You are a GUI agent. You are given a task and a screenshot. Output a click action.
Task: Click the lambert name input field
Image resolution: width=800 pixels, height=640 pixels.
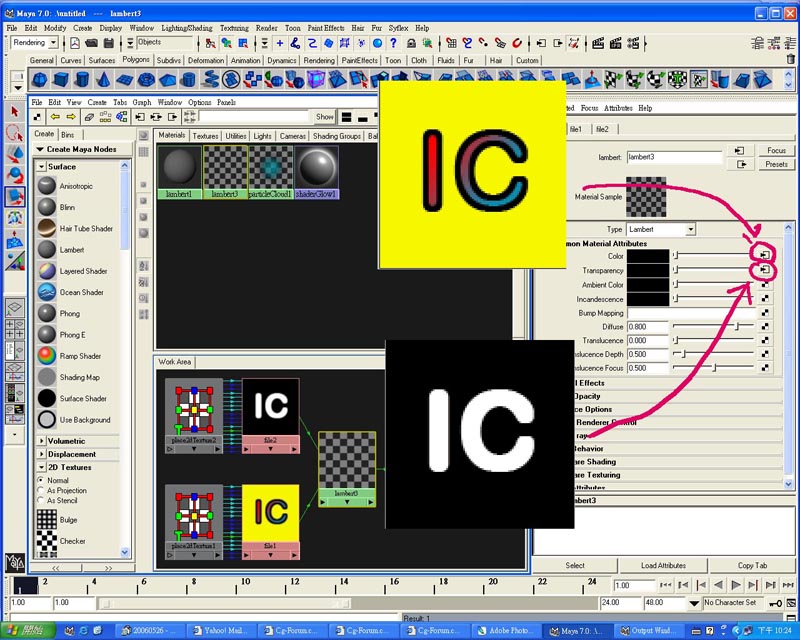[x=674, y=157]
